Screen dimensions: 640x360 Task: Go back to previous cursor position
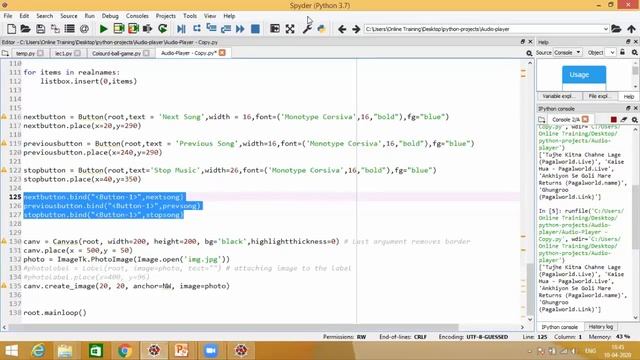[x=342, y=29]
